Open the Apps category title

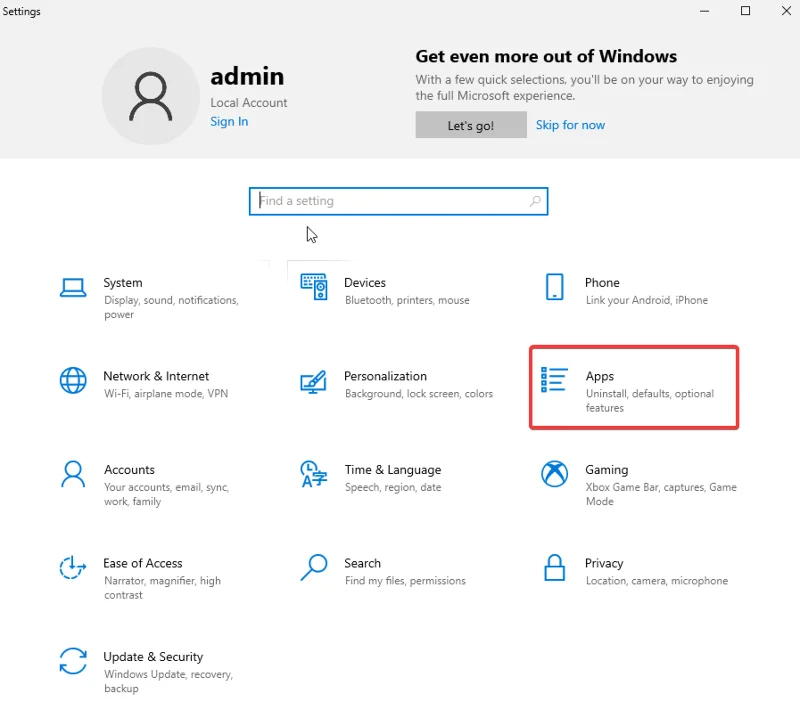[599, 377]
